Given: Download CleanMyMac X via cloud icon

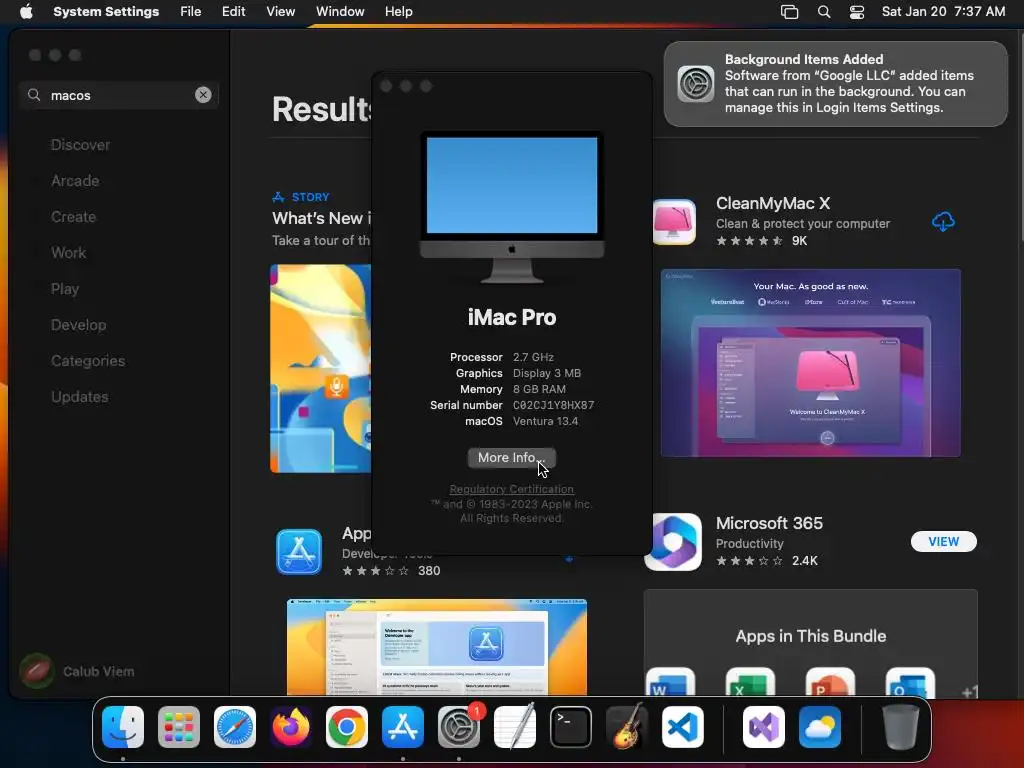Looking at the screenshot, I should click(x=943, y=222).
